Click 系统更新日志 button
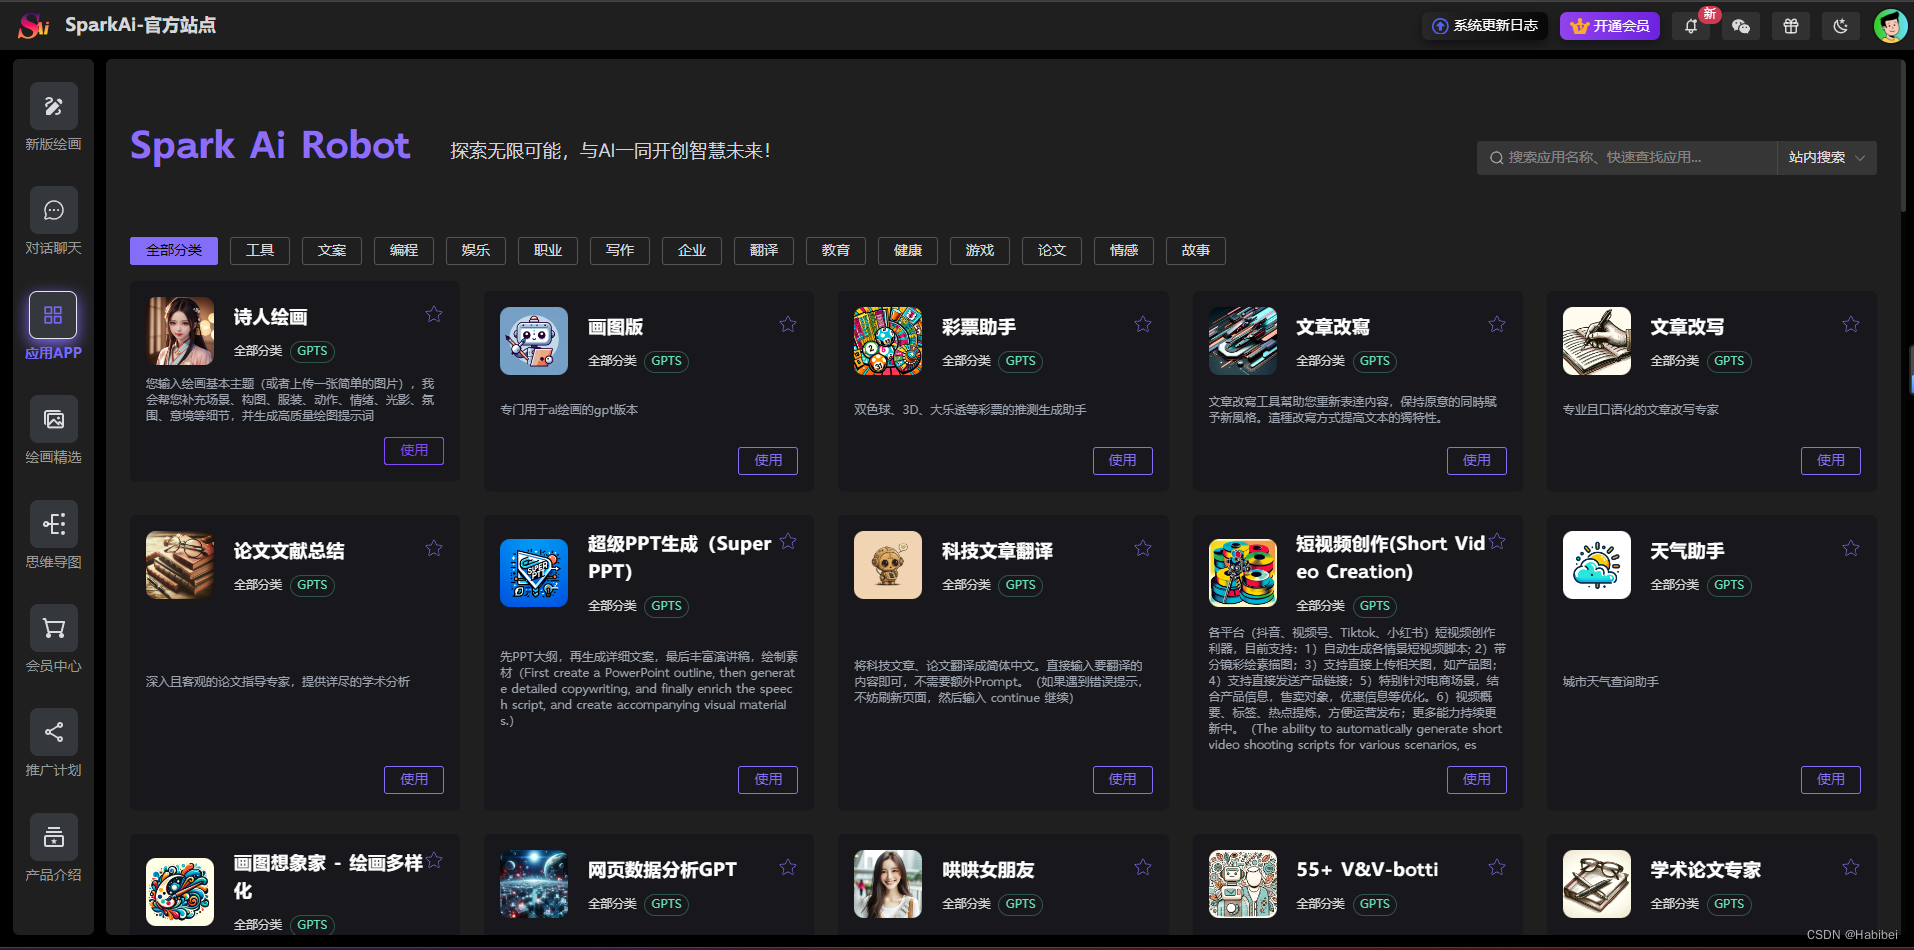1914x950 pixels. [1485, 26]
